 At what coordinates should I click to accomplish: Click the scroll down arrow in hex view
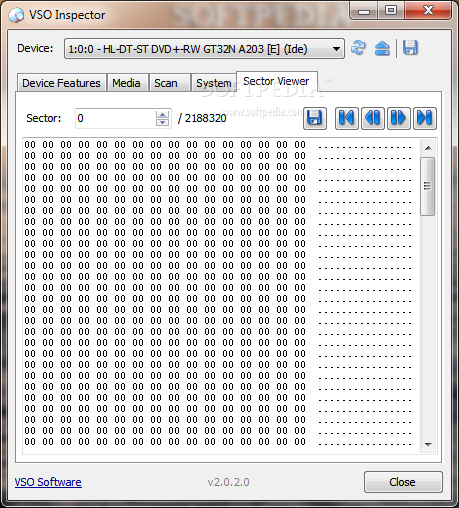(x=428, y=445)
